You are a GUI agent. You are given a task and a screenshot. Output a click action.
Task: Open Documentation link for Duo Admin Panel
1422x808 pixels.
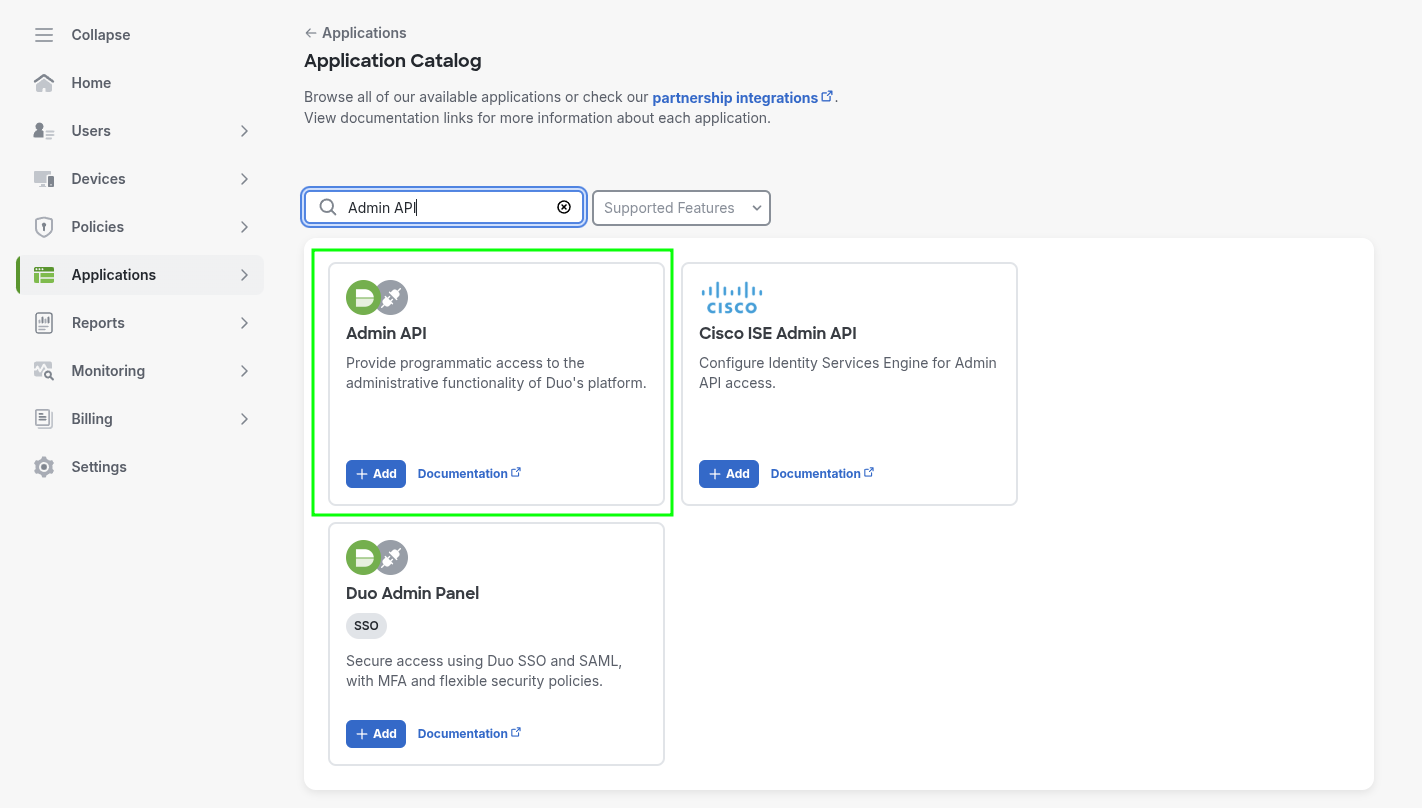469,734
